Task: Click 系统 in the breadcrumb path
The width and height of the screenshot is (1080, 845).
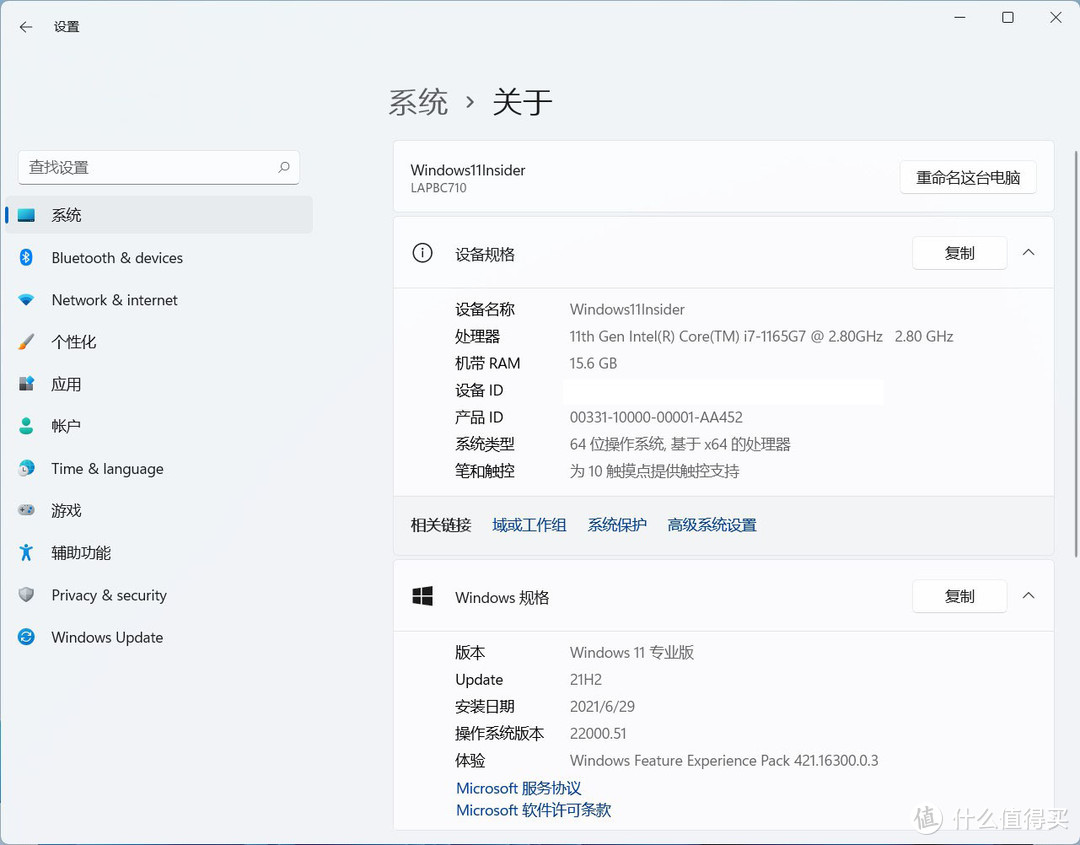Action: point(418,101)
